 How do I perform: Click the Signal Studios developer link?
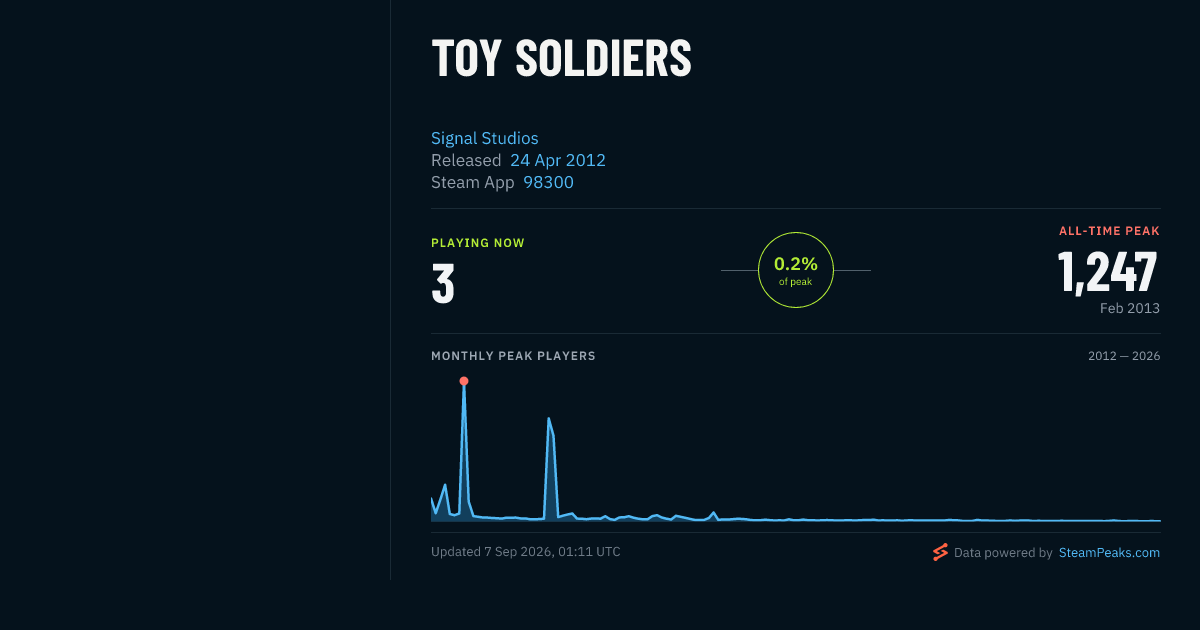pyautogui.click(x=485, y=138)
